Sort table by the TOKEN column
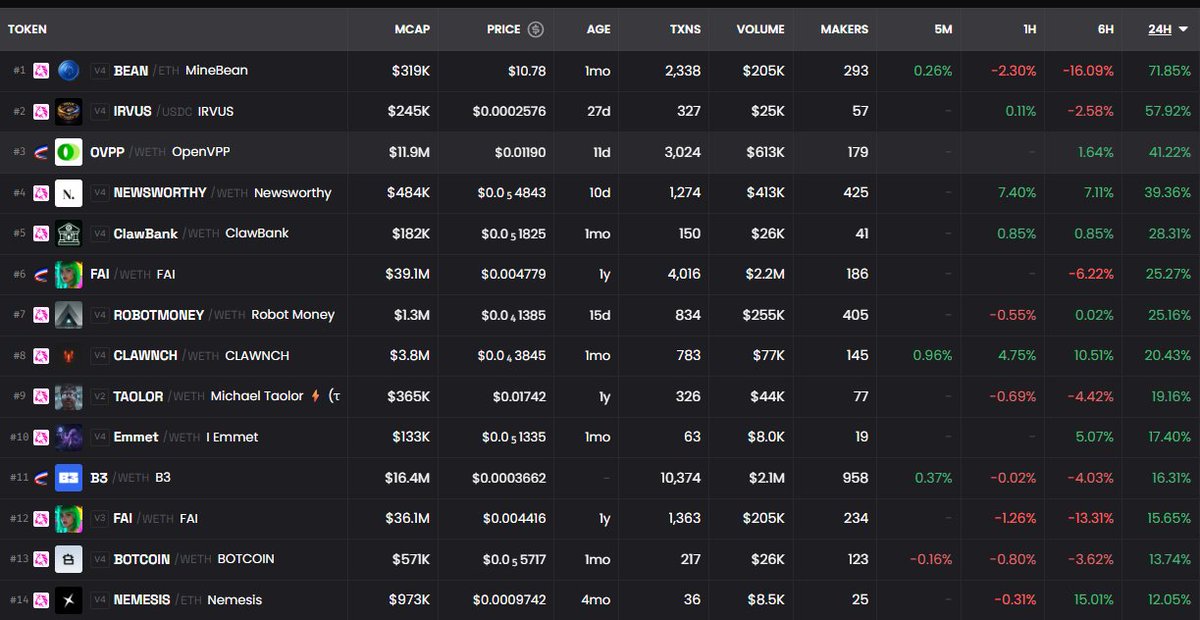Viewport: 1200px width, 620px height. pos(27,30)
